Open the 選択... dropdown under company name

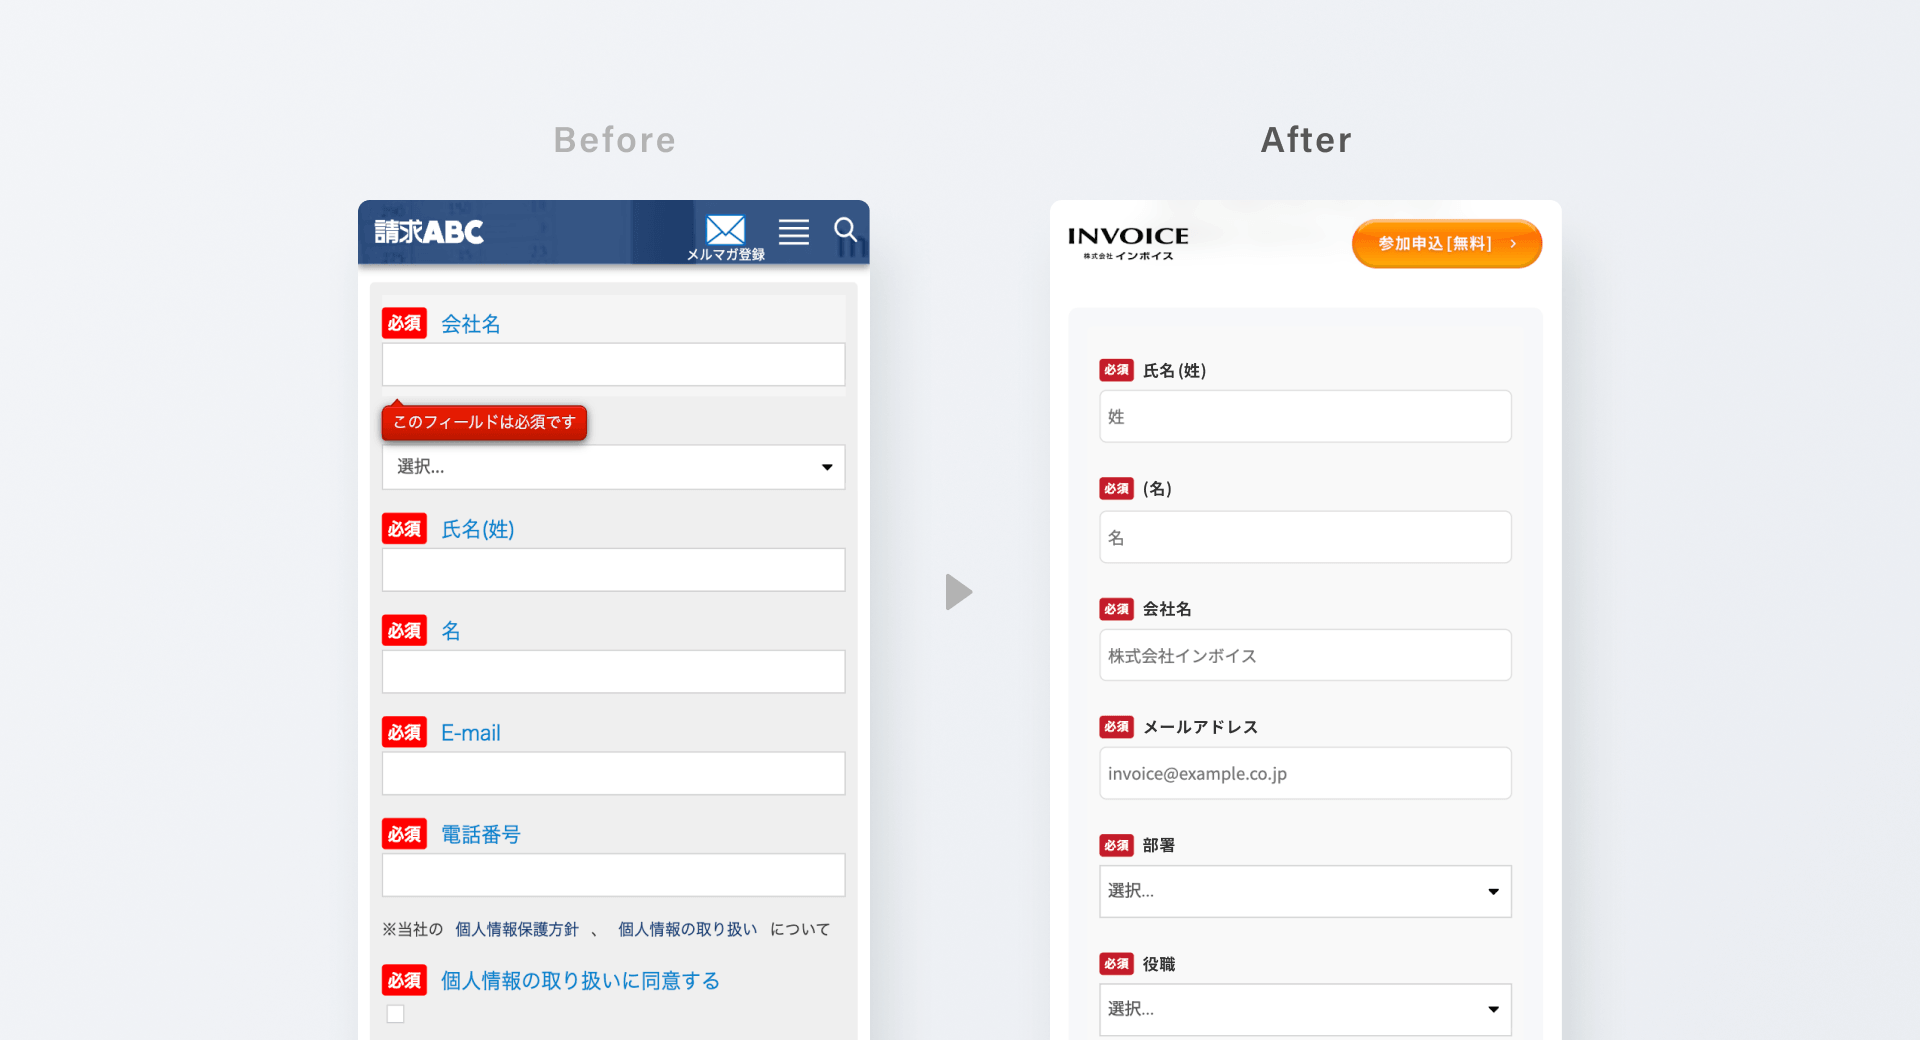point(613,467)
